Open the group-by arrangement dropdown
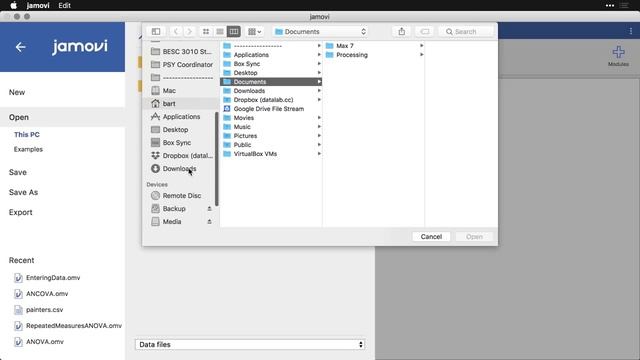The height and width of the screenshot is (360, 640). [x=255, y=31]
